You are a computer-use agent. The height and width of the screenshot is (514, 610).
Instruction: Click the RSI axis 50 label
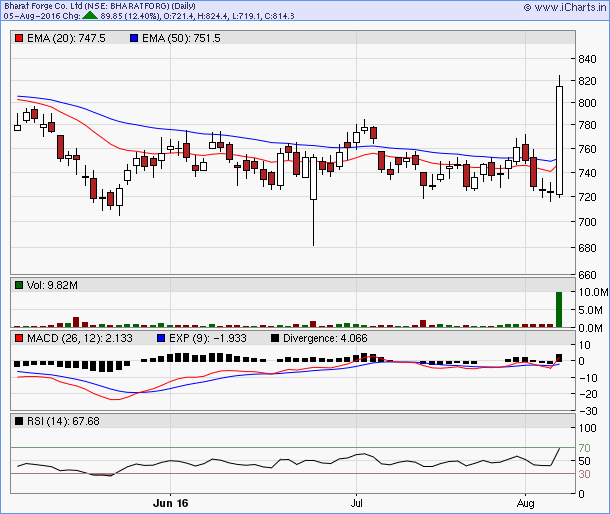(x=584, y=461)
